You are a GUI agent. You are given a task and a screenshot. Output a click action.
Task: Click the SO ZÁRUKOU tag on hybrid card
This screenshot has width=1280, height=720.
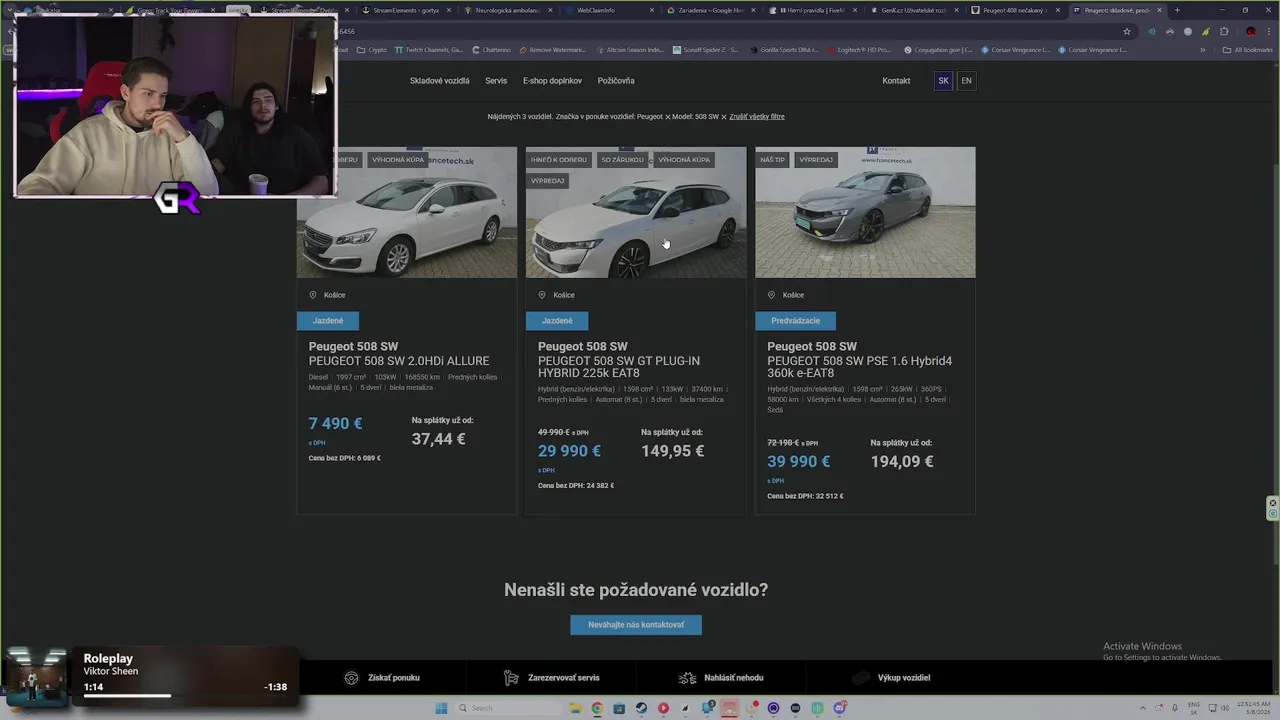click(623, 160)
